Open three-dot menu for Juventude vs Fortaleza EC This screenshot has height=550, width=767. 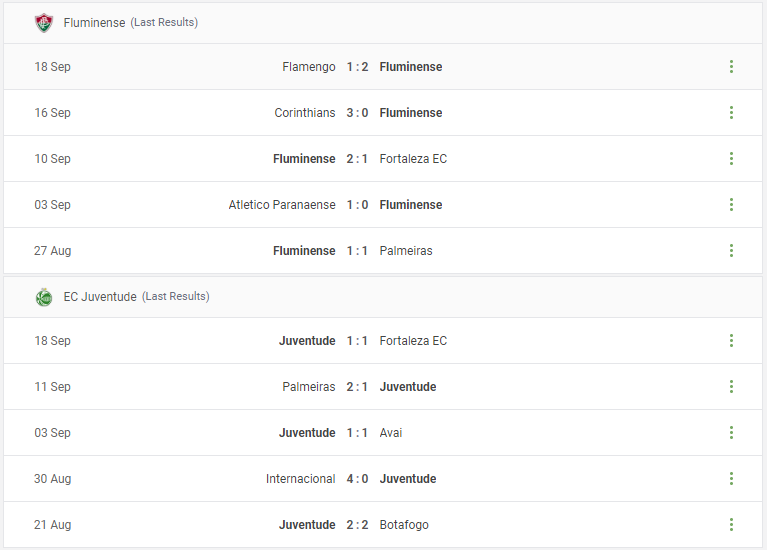(731, 341)
